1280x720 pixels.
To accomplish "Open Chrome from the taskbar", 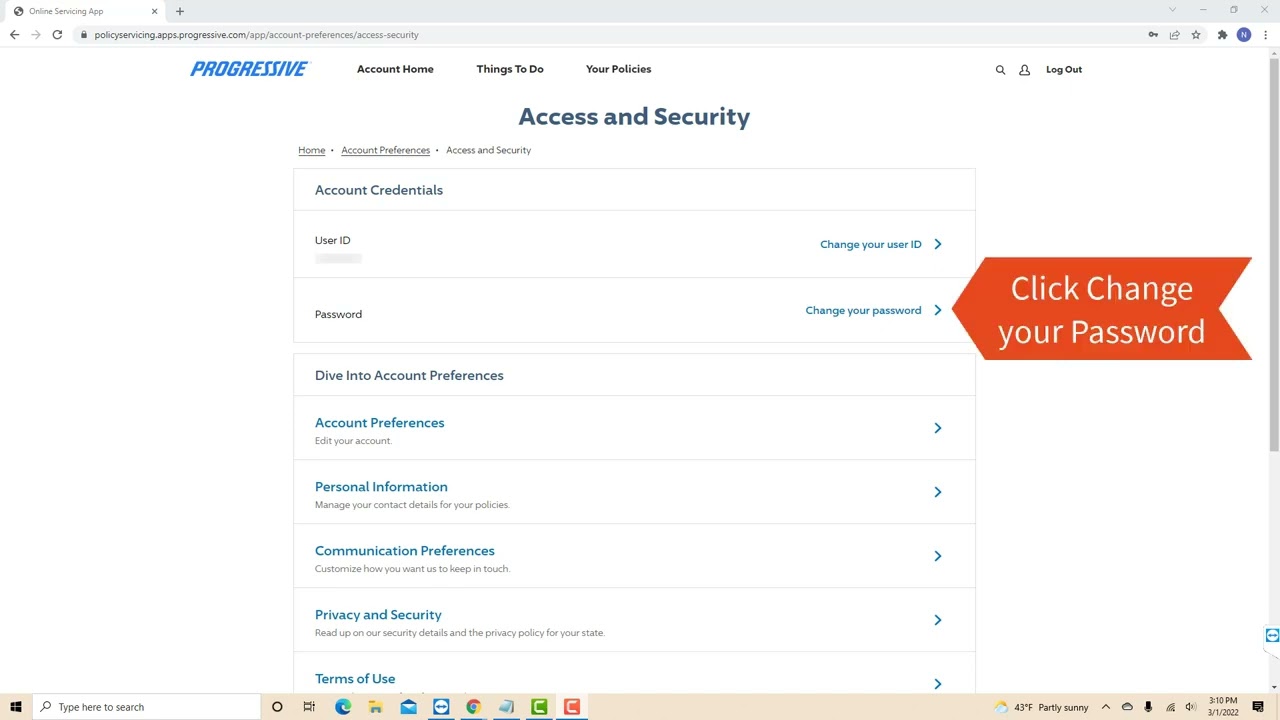I will pos(473,707).
